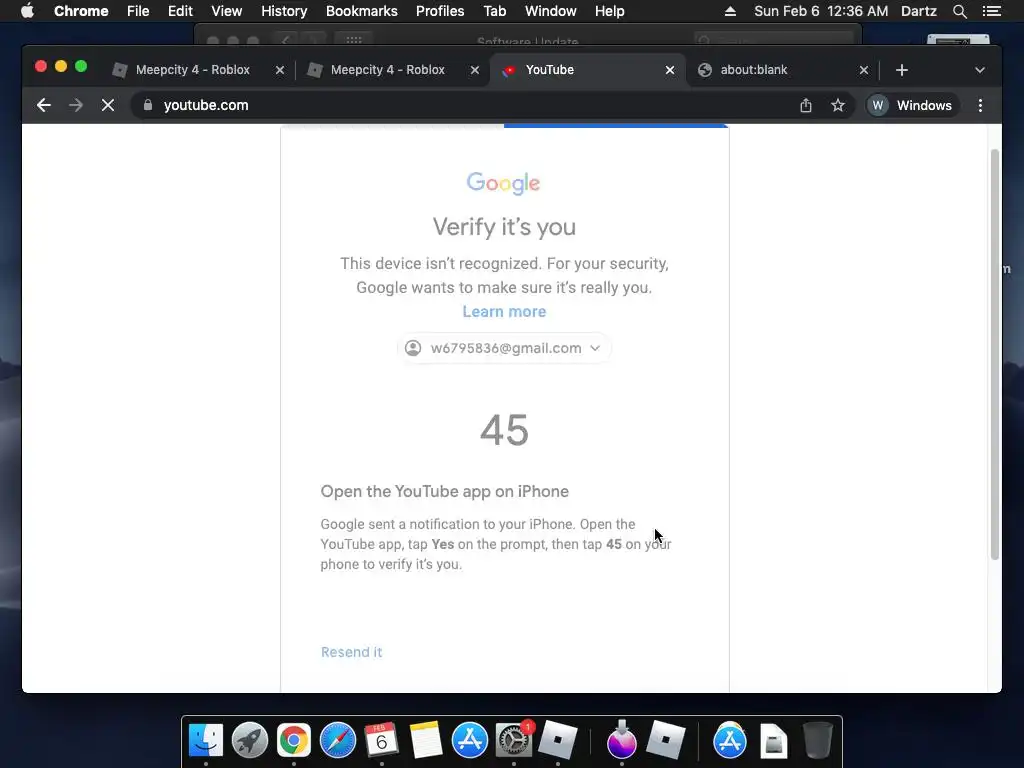Follow the Learn more link
Screen dimensions: 1024x768
504,312
